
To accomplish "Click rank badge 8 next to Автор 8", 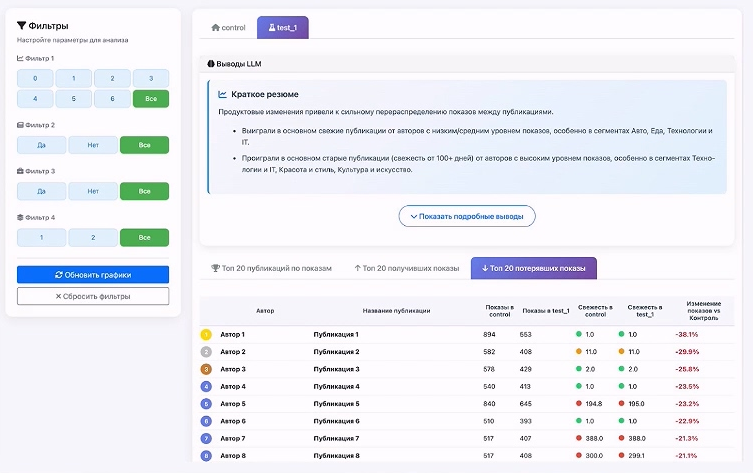I will click(206, 456).
